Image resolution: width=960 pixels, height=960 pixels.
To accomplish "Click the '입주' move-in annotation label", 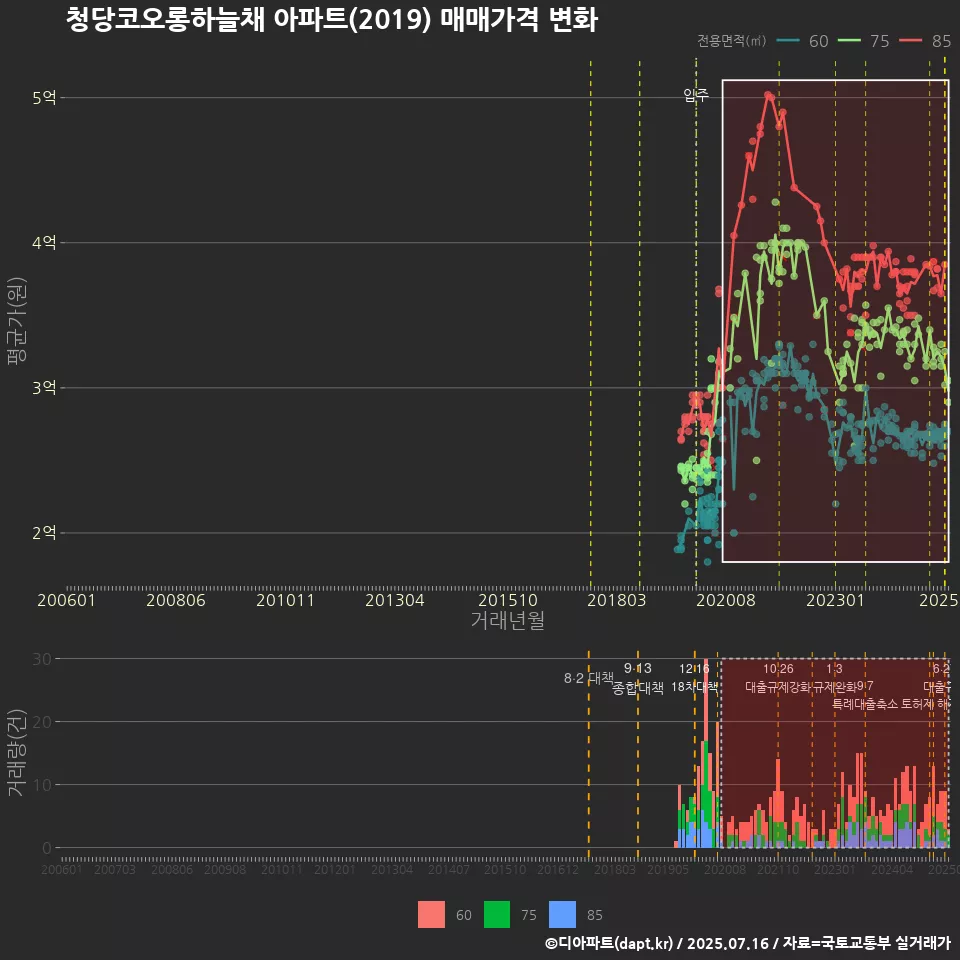I will click(696, 95).
